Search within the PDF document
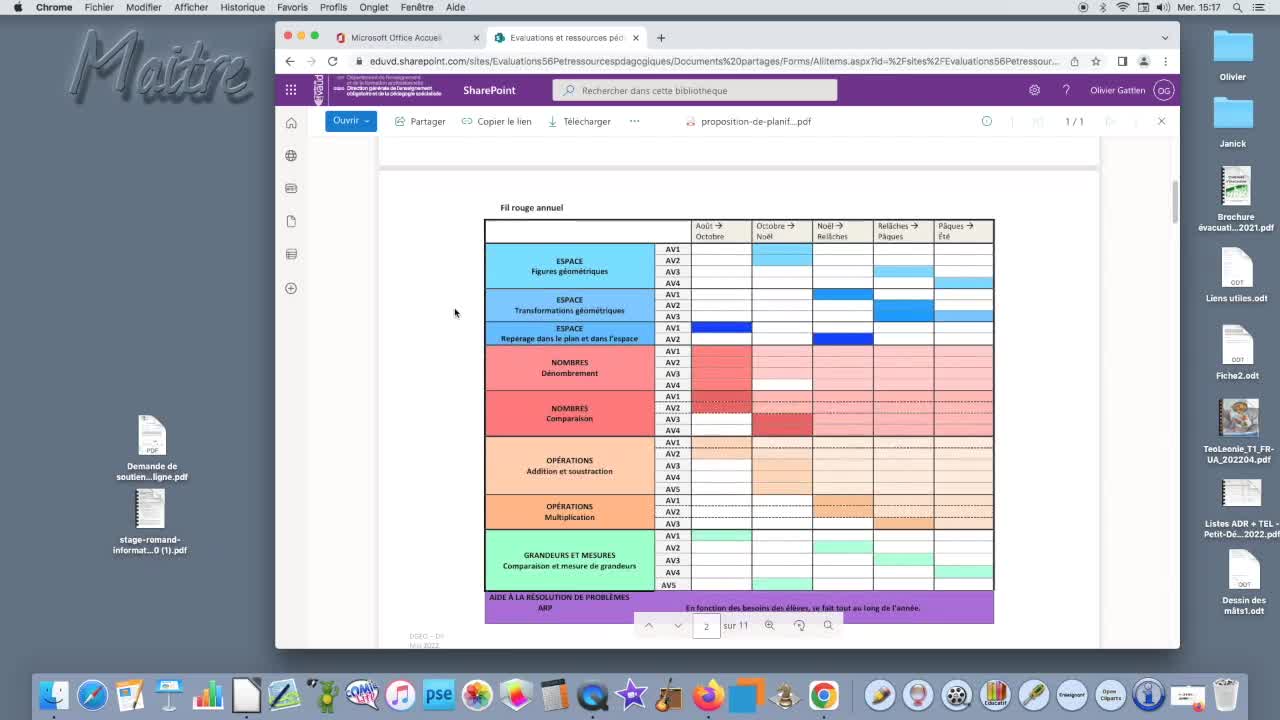The height and width of the screenshot is (720, 1280). [828, 625]
